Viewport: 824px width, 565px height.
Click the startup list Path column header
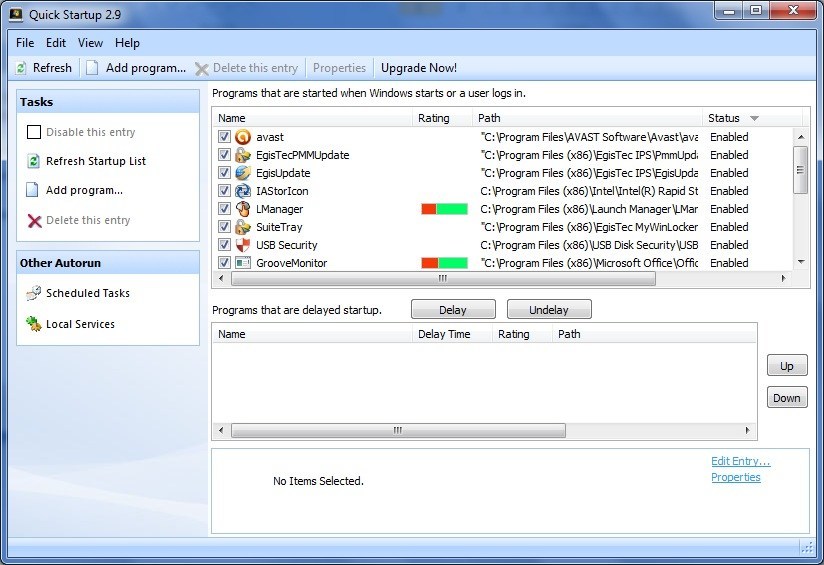[x=587, y=118]
